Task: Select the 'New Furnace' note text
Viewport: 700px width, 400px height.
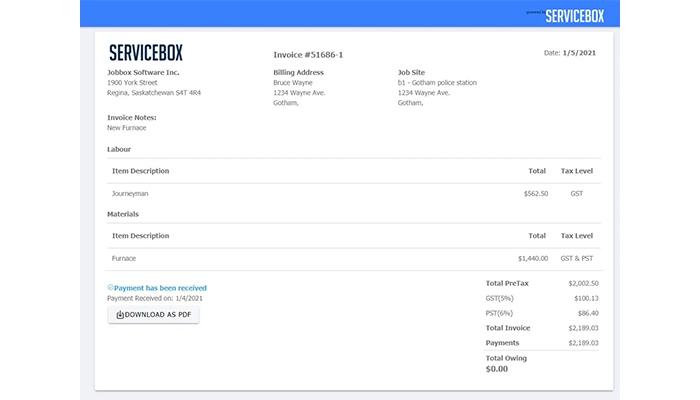Action: 127,128
